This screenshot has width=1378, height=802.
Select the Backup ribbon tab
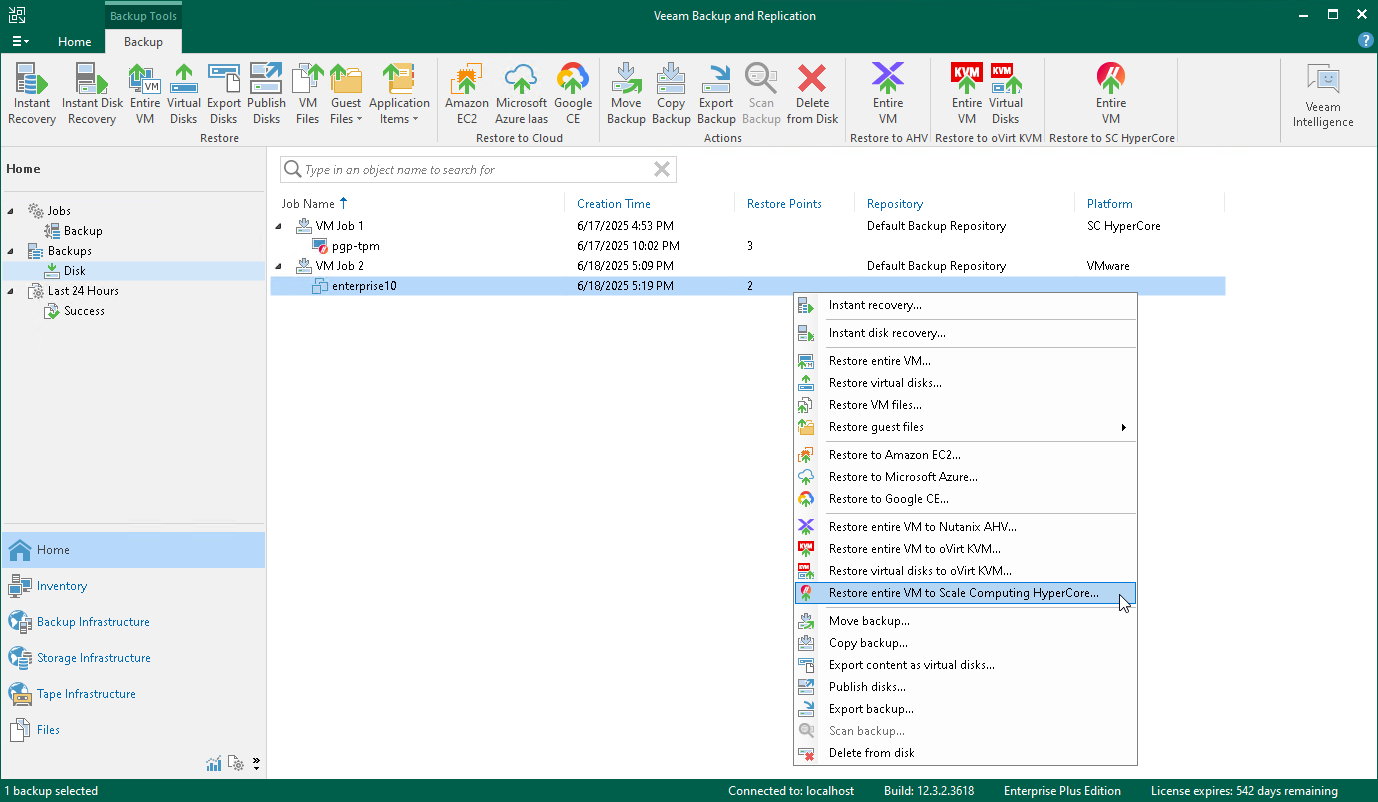pos(143,42)
